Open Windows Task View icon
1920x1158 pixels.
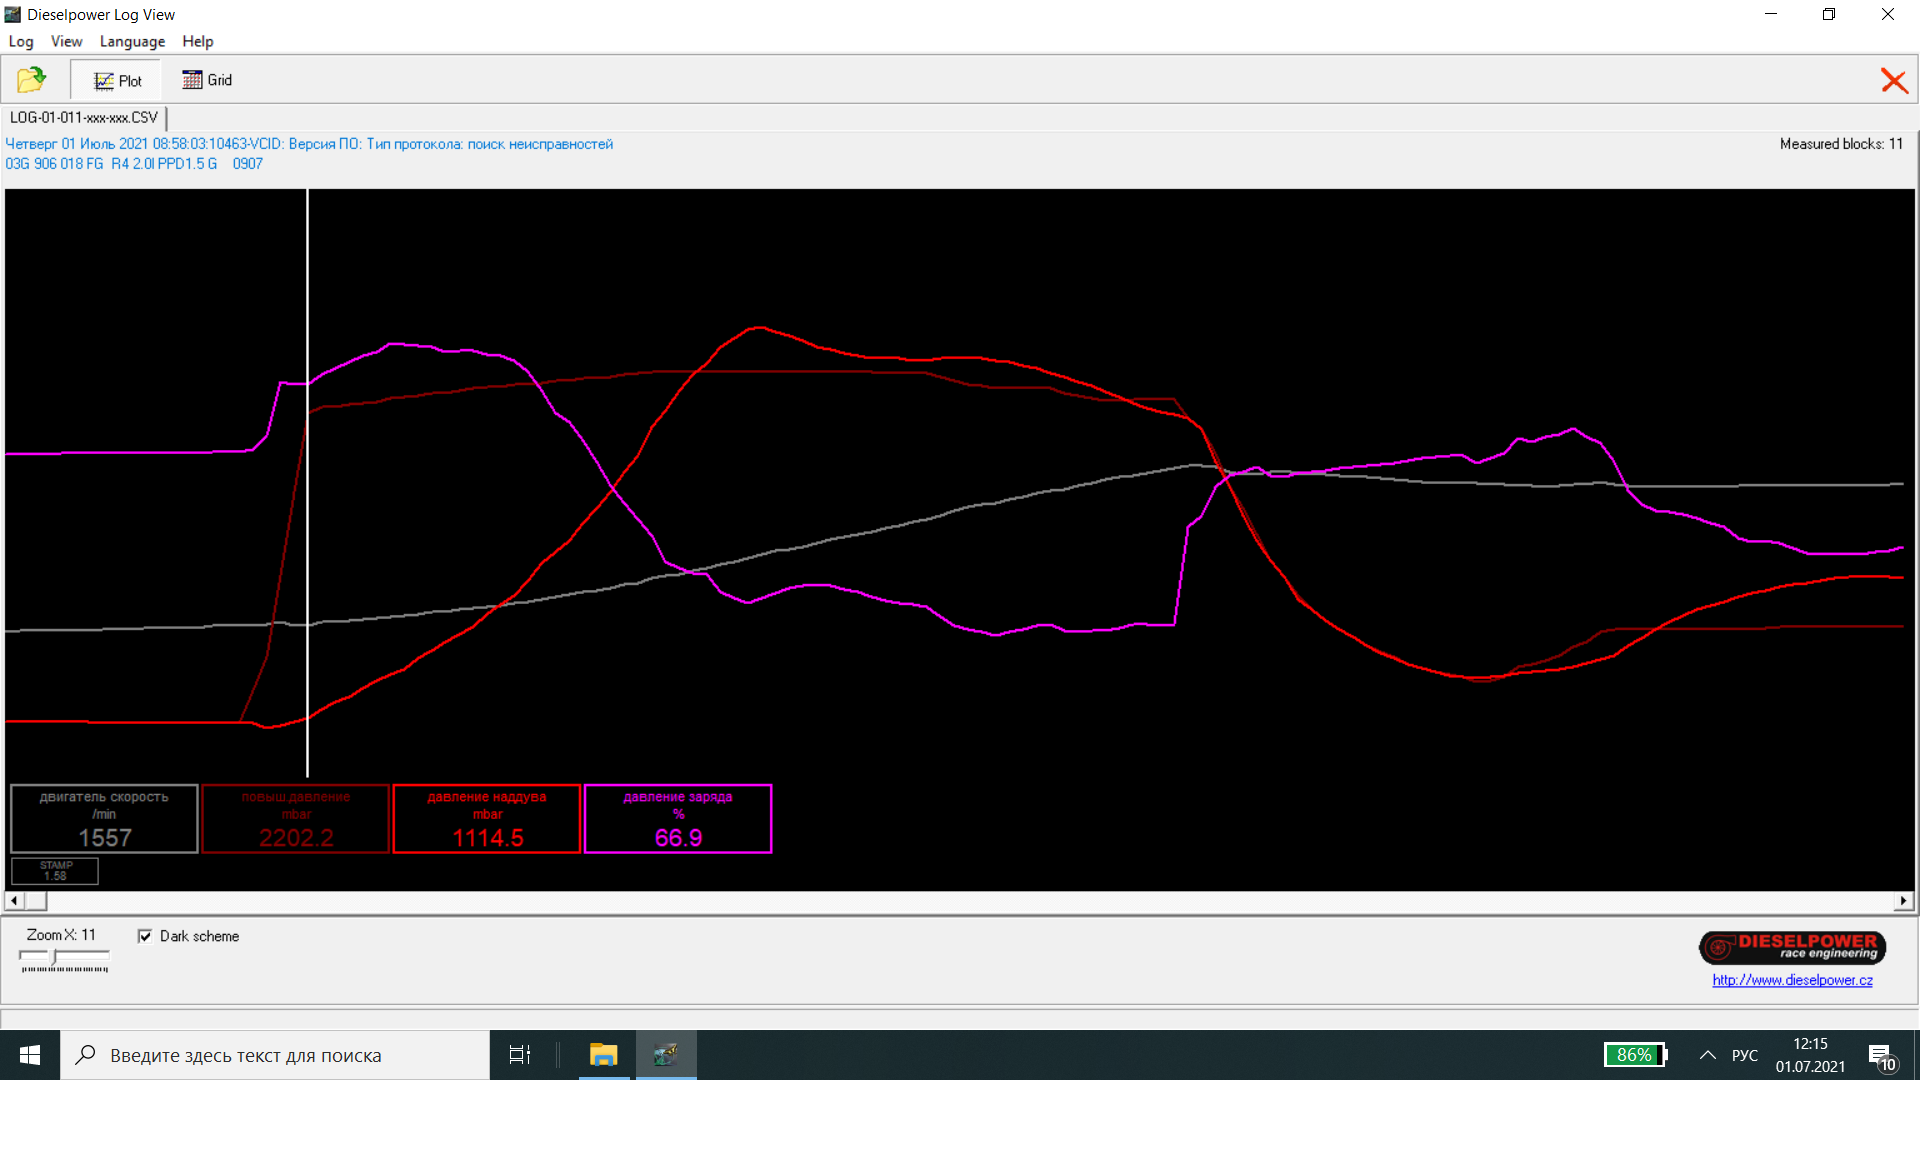[x=520, y=1055]
